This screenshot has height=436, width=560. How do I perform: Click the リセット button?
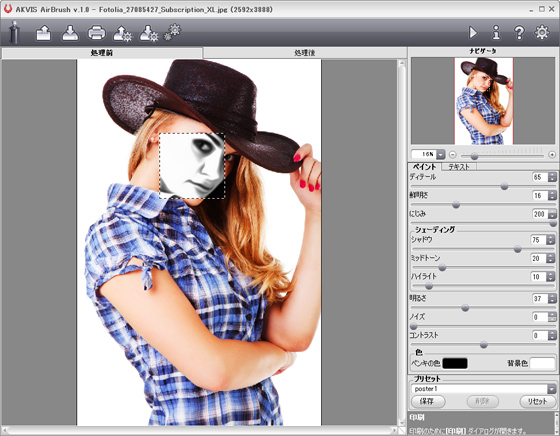point(538,401)
